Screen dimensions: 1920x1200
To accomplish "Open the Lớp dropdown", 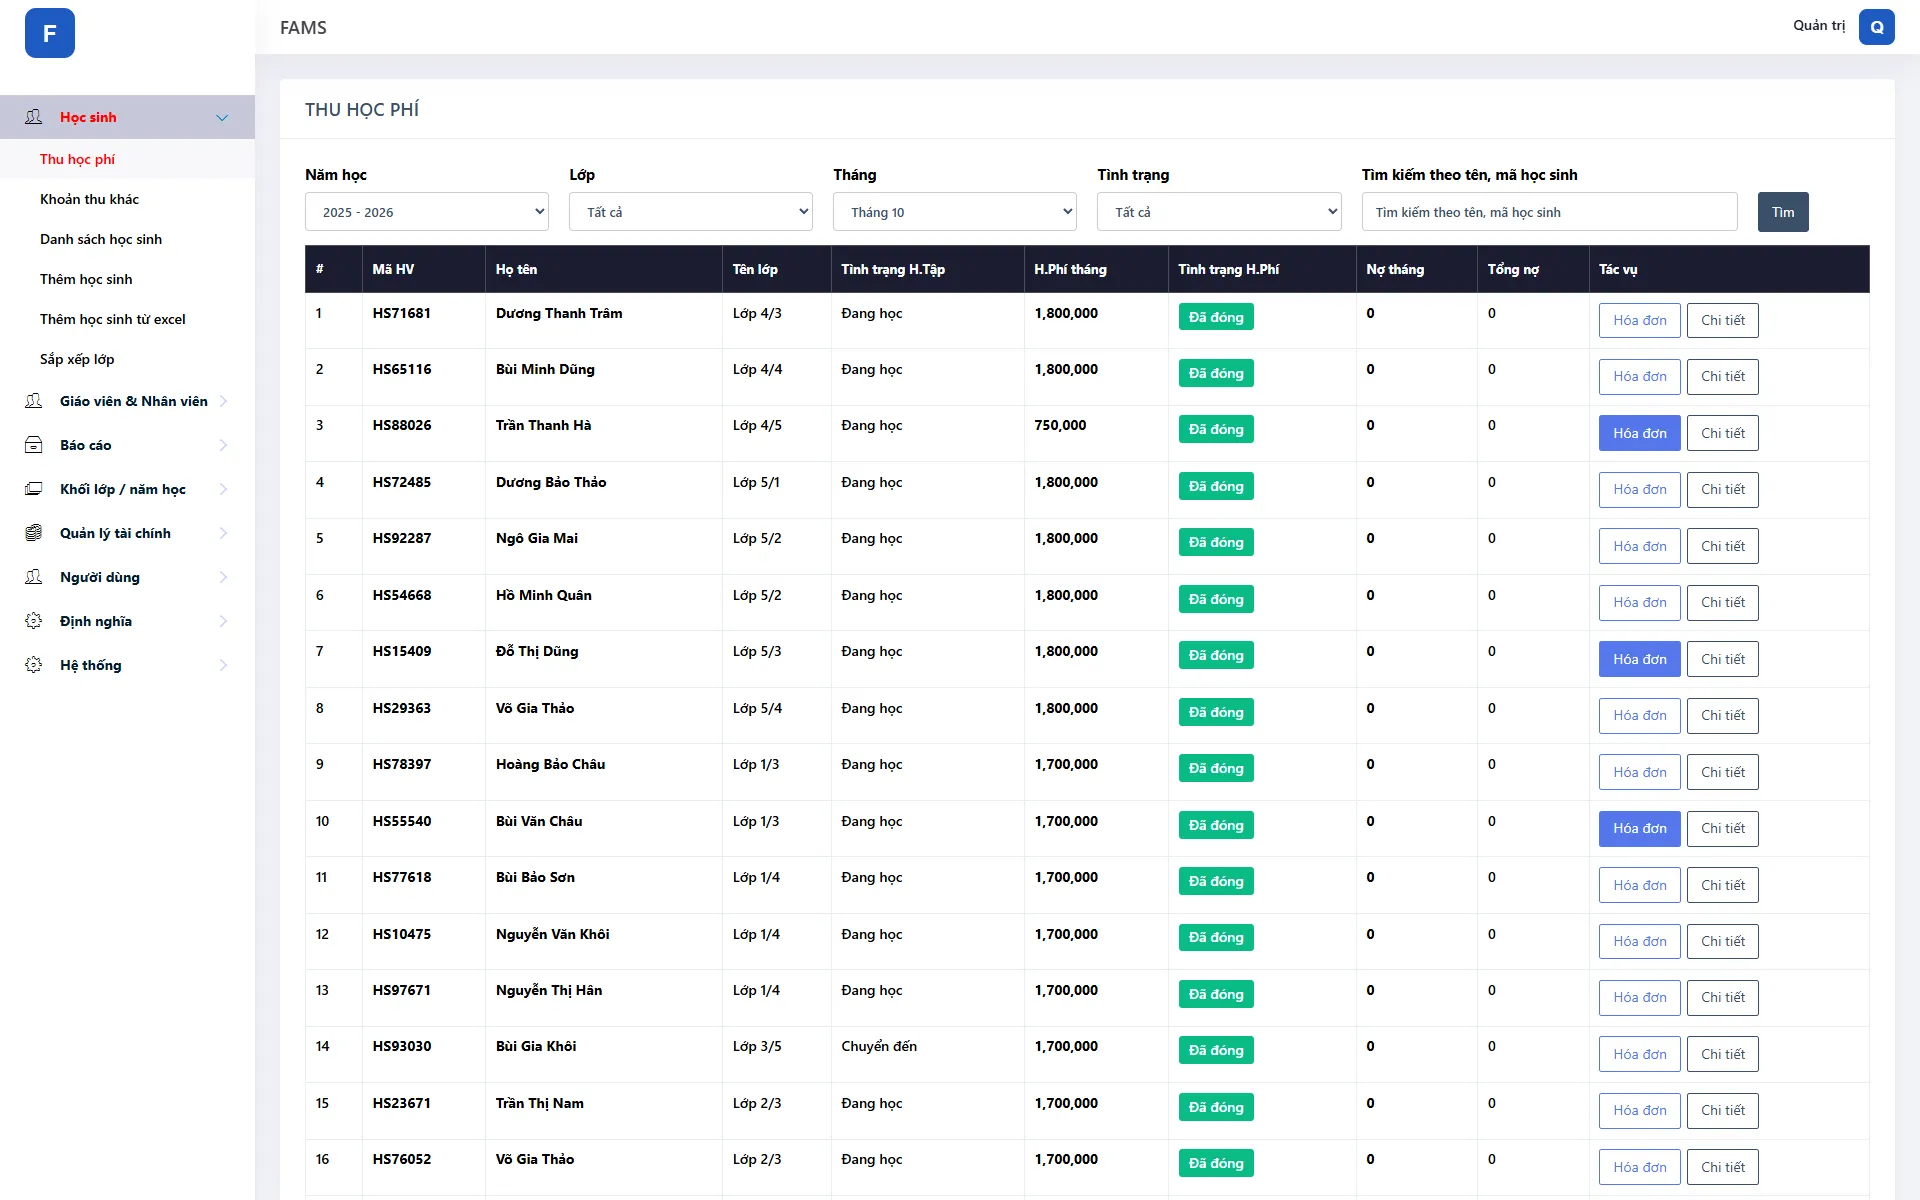I will coord(691,212).
